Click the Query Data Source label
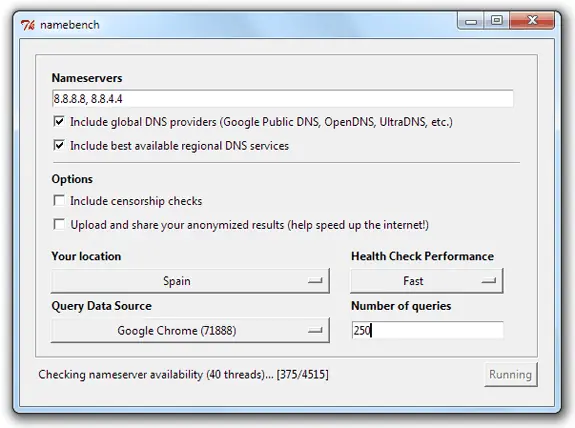This screenshot has height=428, width=575. pyautogui.click(x=102, y=306)
